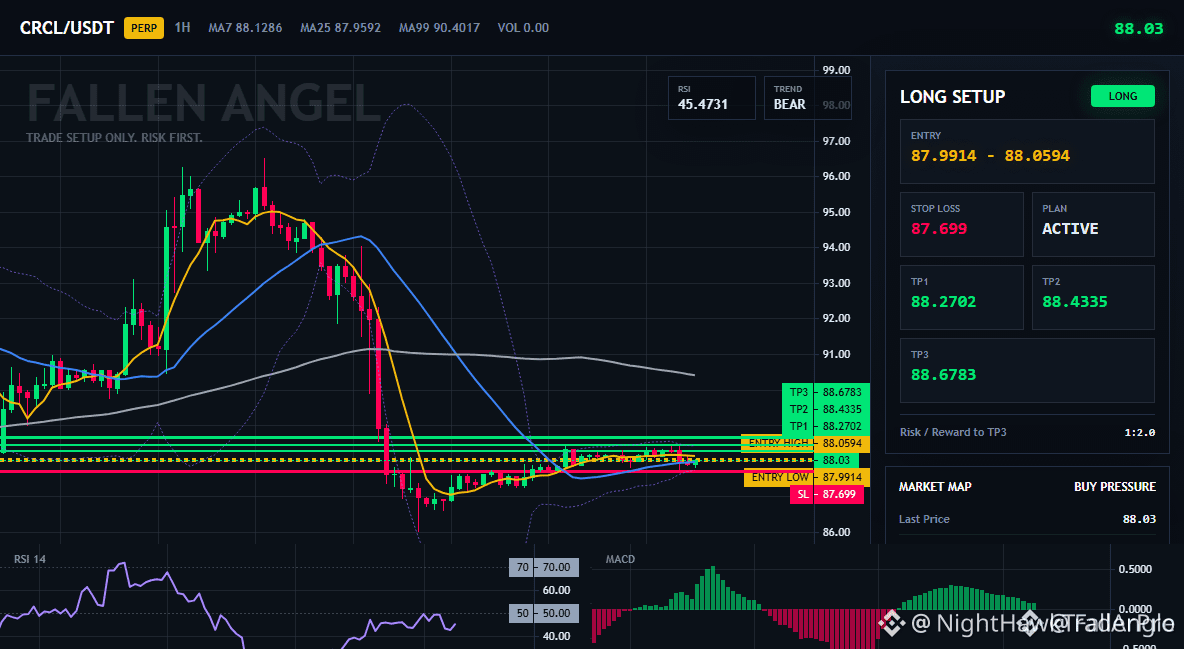Click the MACD 0.5000 axis label
Screen dimensions: 1184x649
[1135, 569]
